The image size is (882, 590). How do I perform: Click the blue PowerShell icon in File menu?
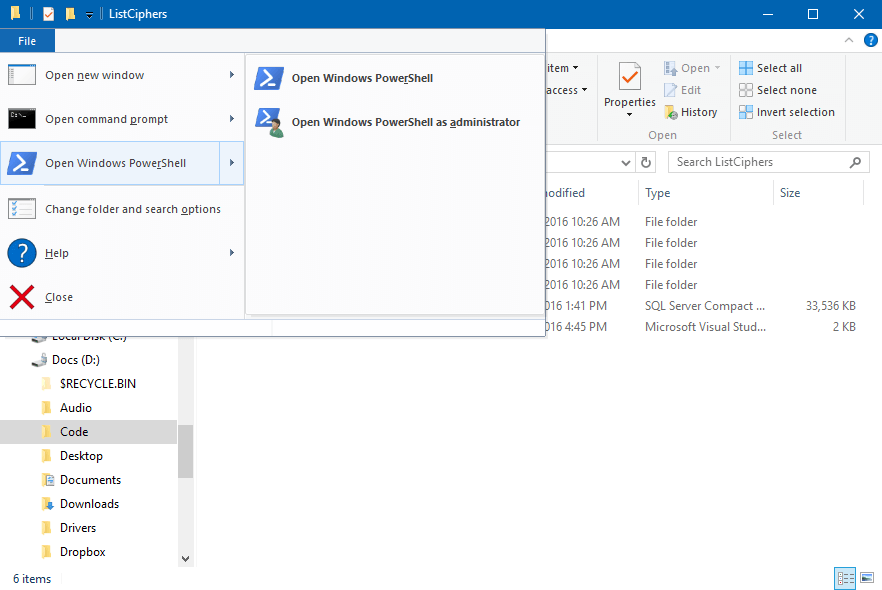[22, 163]
